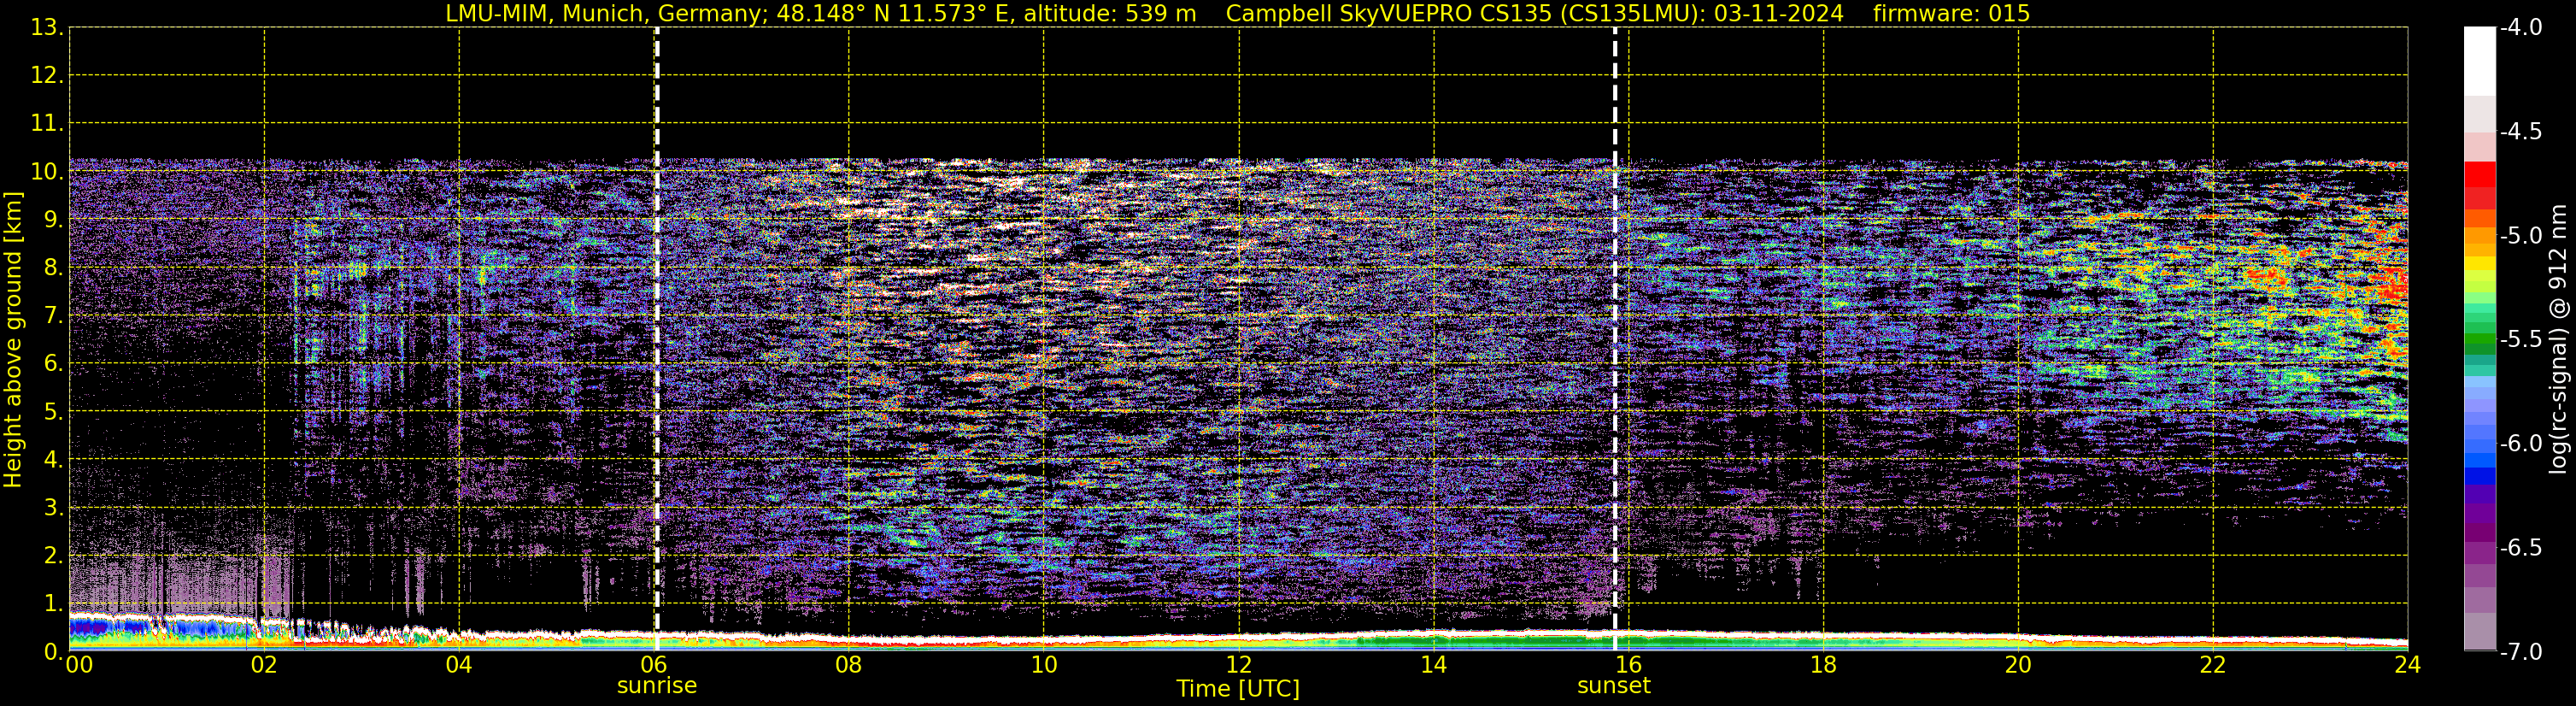Click the '16' time axis tick label

[1628, 665]
